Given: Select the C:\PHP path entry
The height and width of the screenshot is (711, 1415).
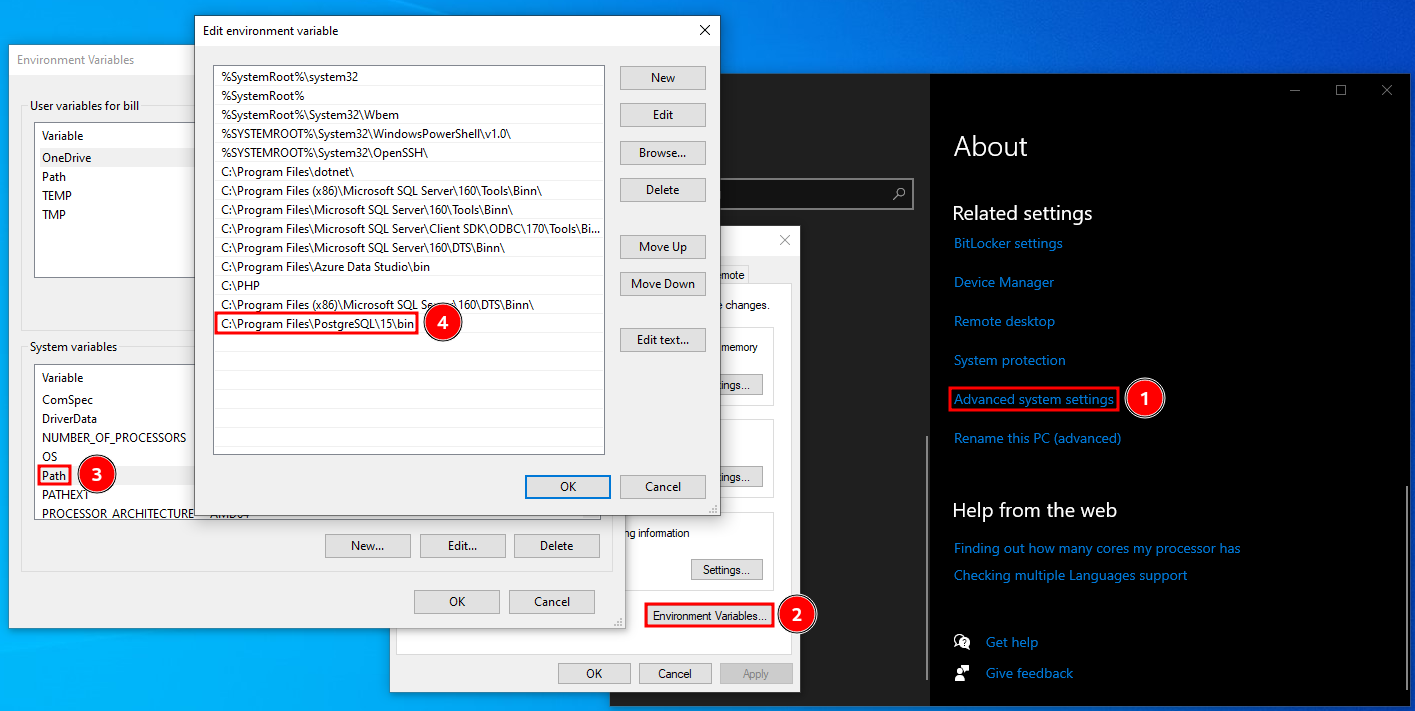Looking at the screenshot, I should coord(239,285).
